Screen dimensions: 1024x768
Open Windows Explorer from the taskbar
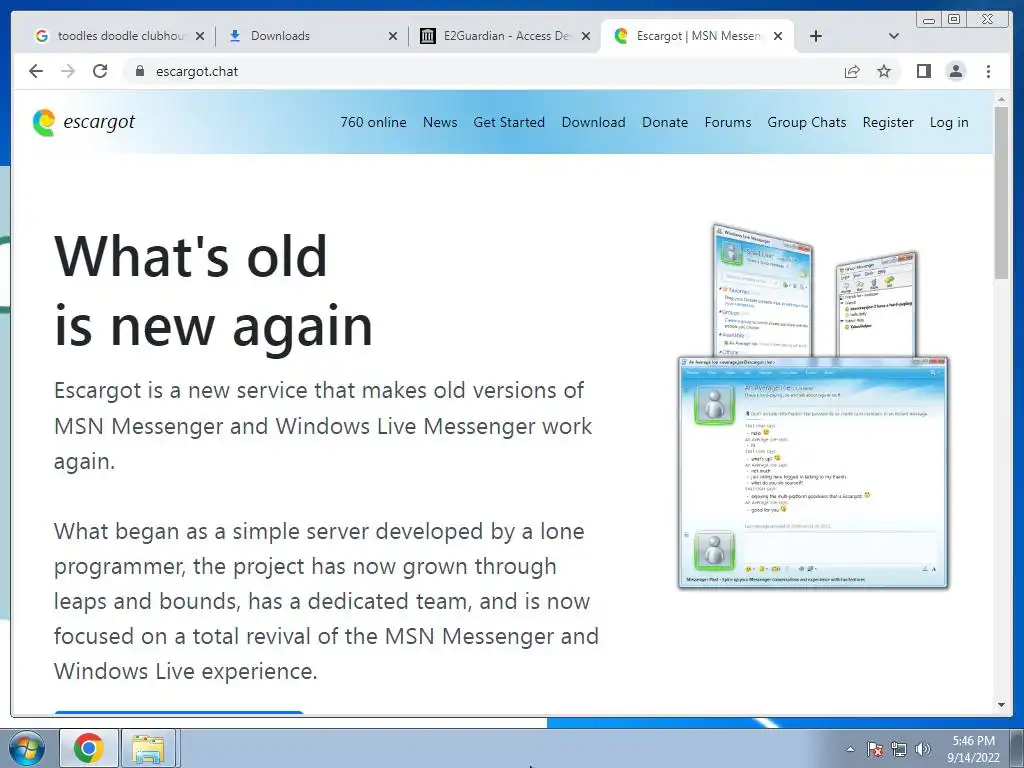pyautogui.click(x=149, y=748)
